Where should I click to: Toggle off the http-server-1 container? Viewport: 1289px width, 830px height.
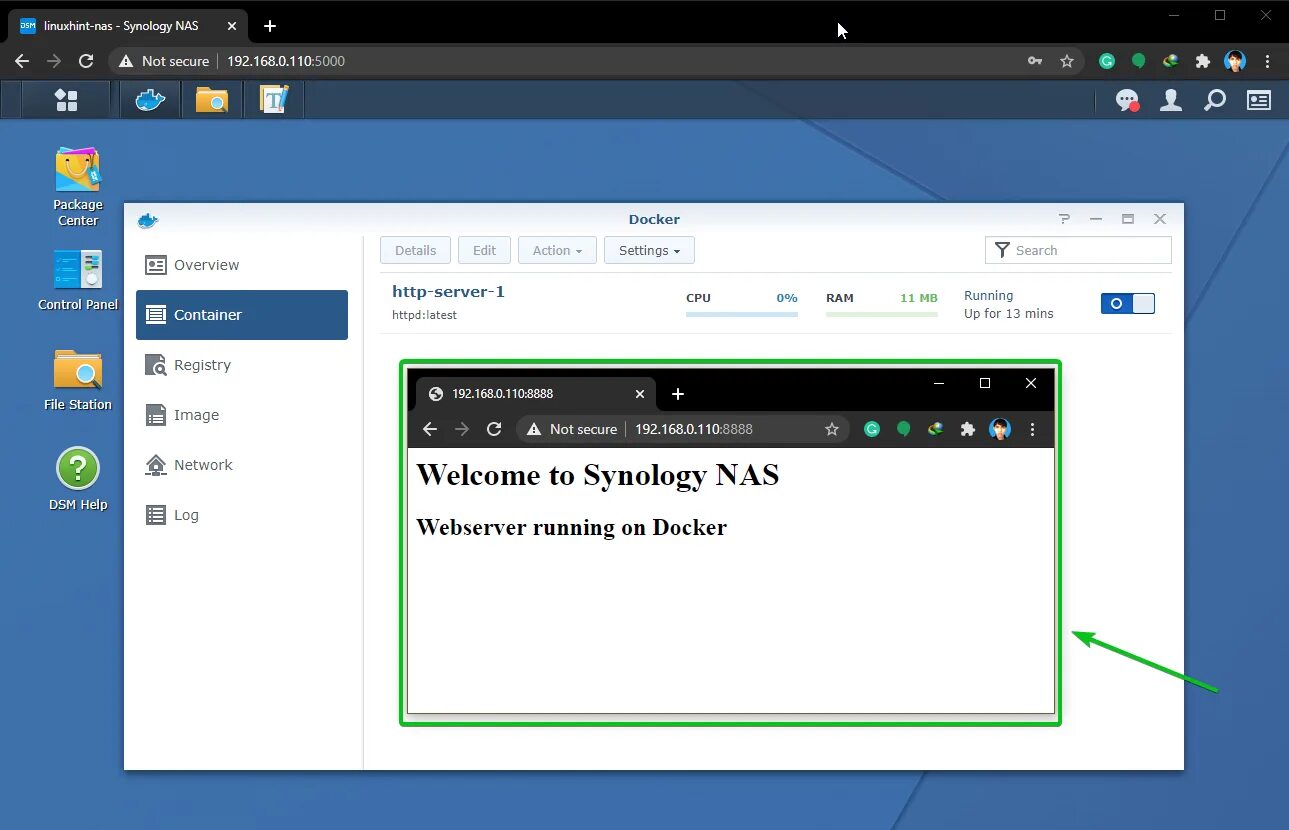(x=1127, y=303)
